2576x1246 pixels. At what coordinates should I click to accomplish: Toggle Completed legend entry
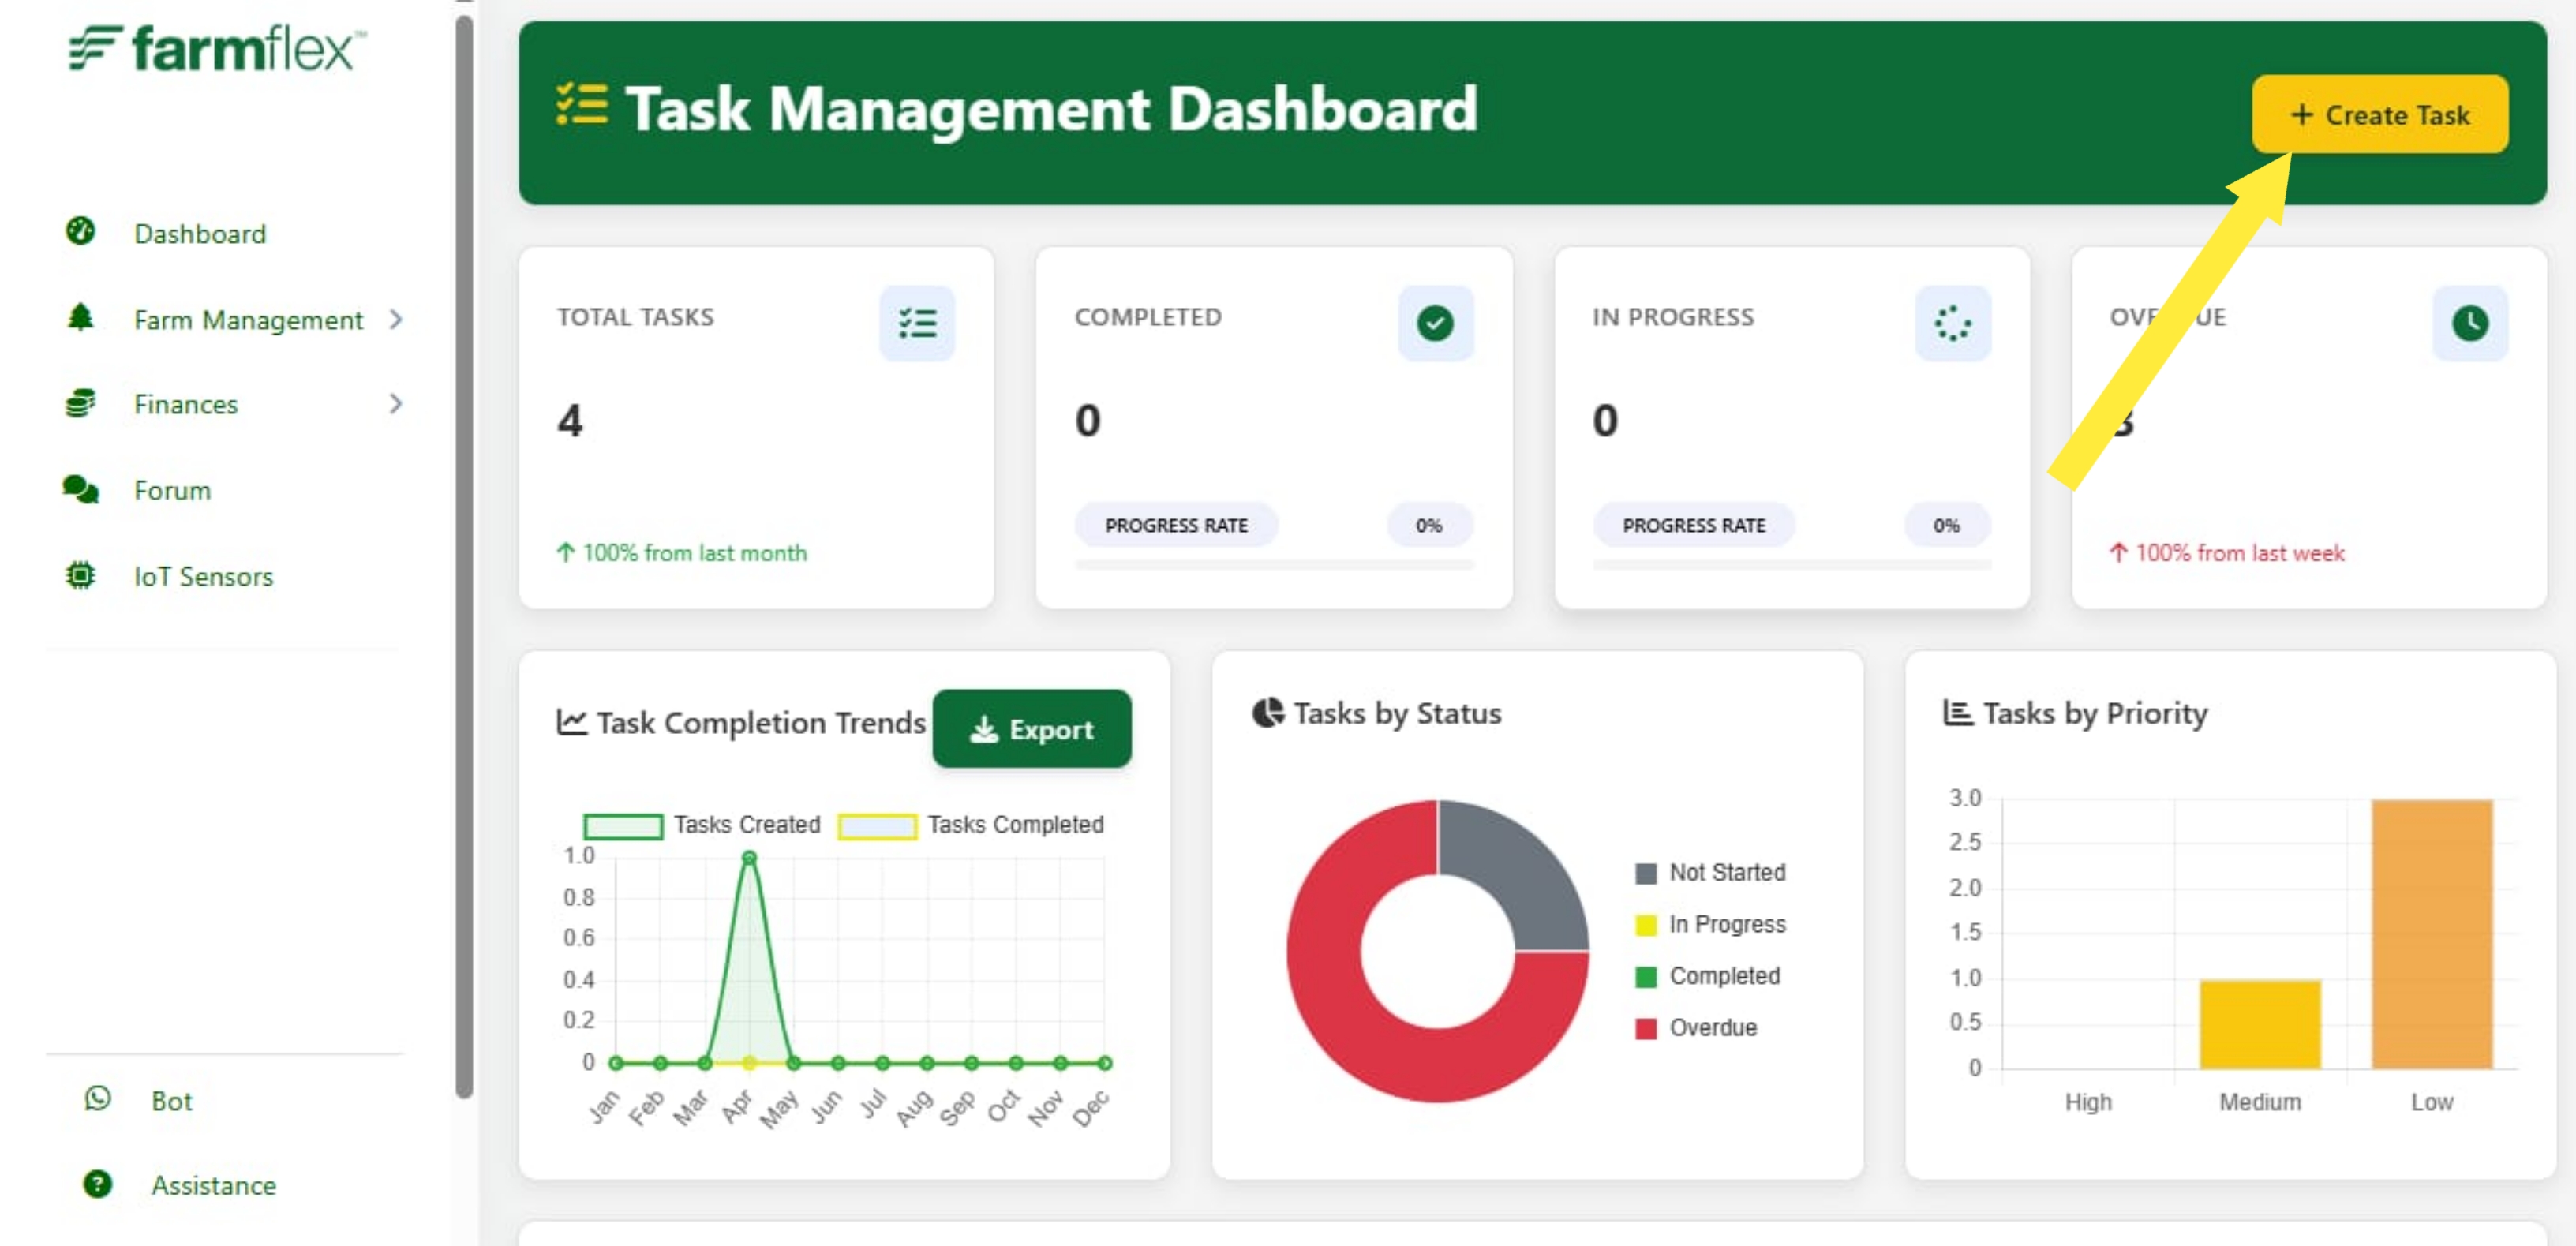pyautogui.click(x=1707, y=975)
